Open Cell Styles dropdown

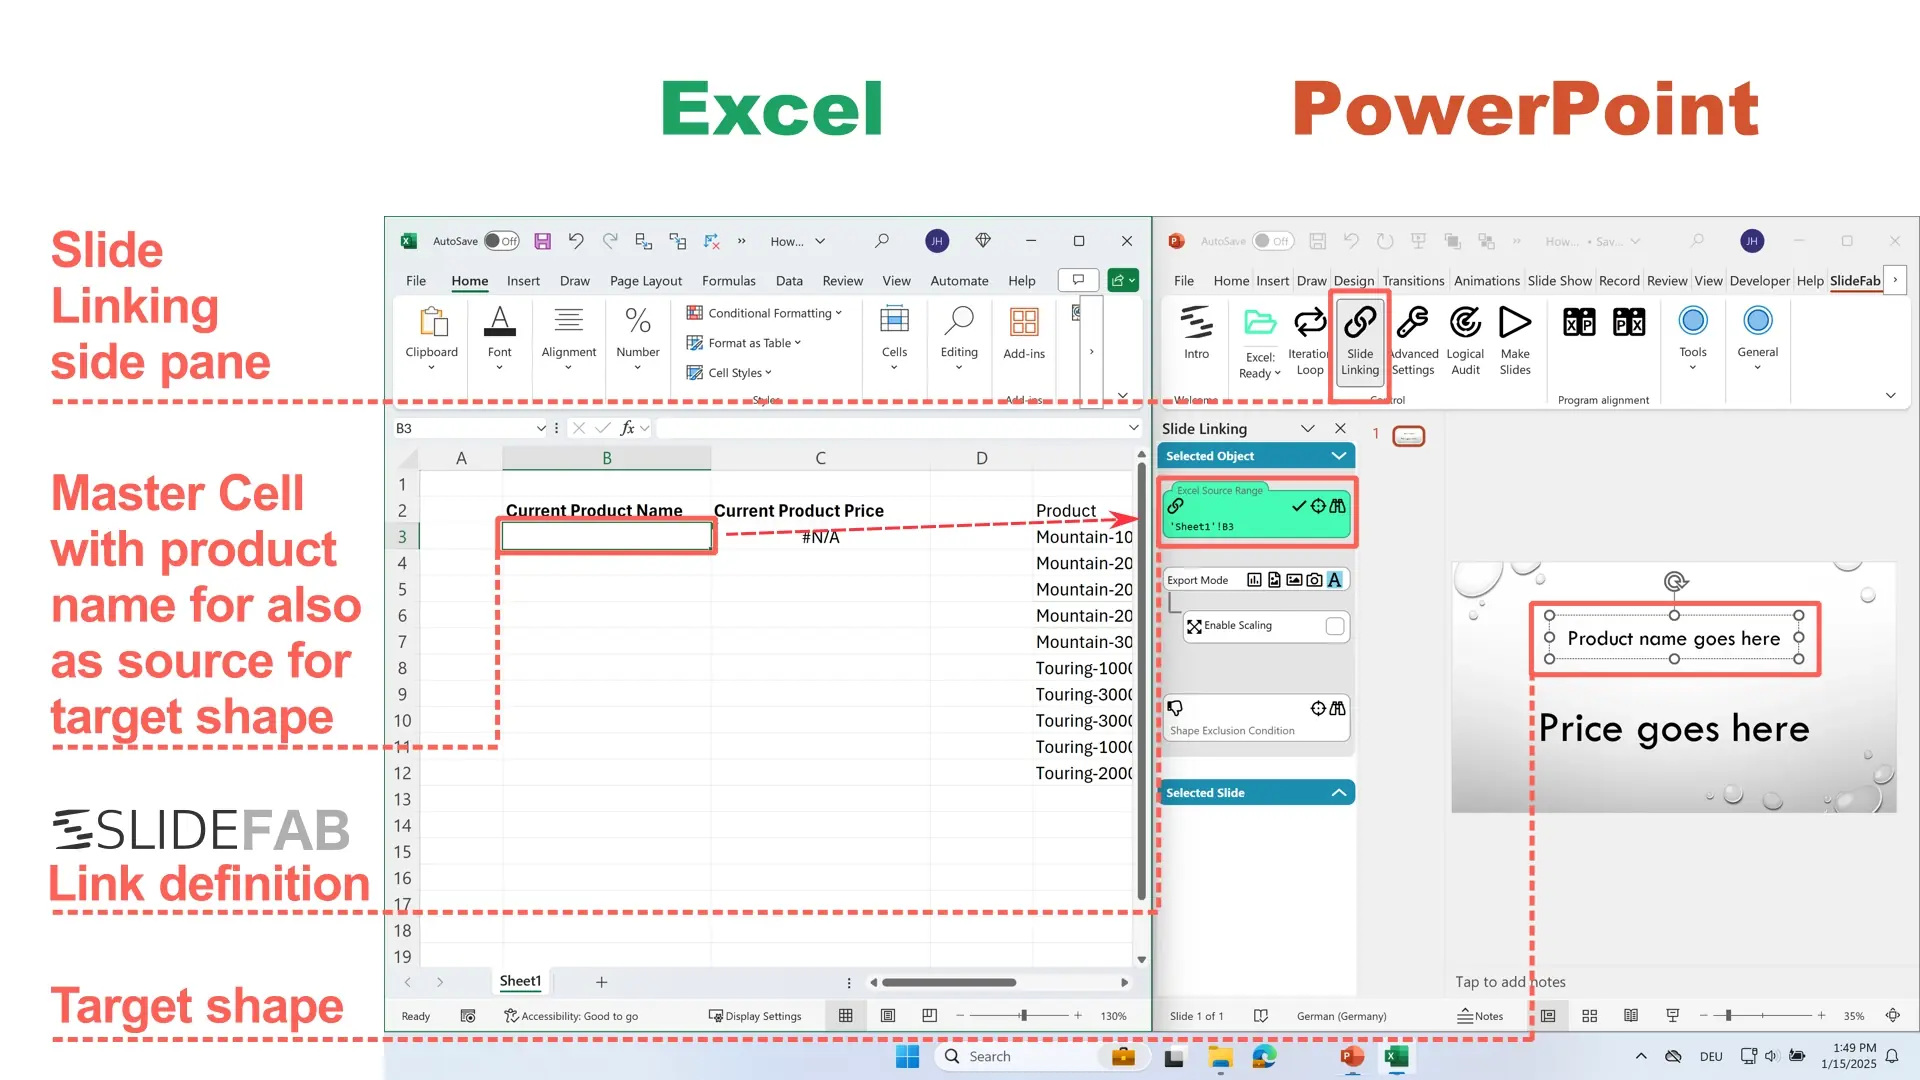pos(730,373)
